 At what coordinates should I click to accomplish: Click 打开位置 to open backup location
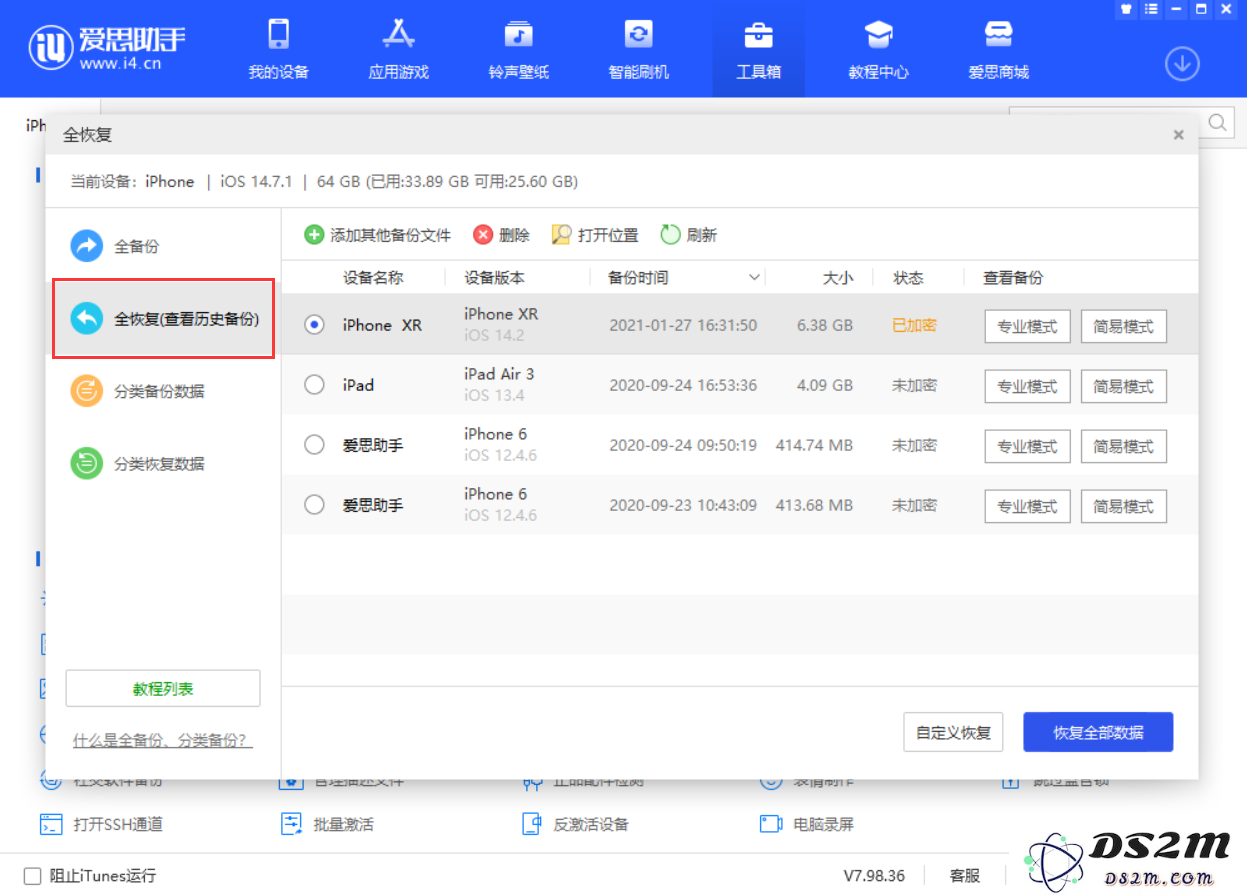595,235
